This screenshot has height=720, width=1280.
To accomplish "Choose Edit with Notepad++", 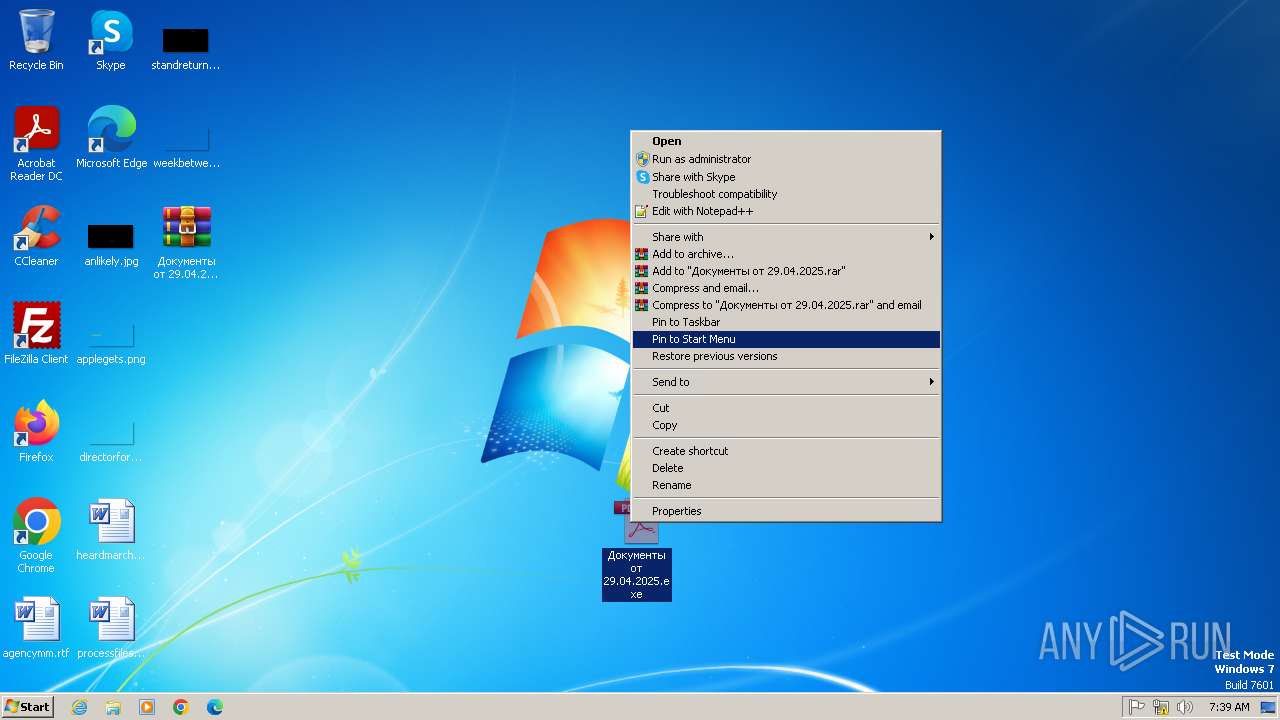I will coord(786,211).
